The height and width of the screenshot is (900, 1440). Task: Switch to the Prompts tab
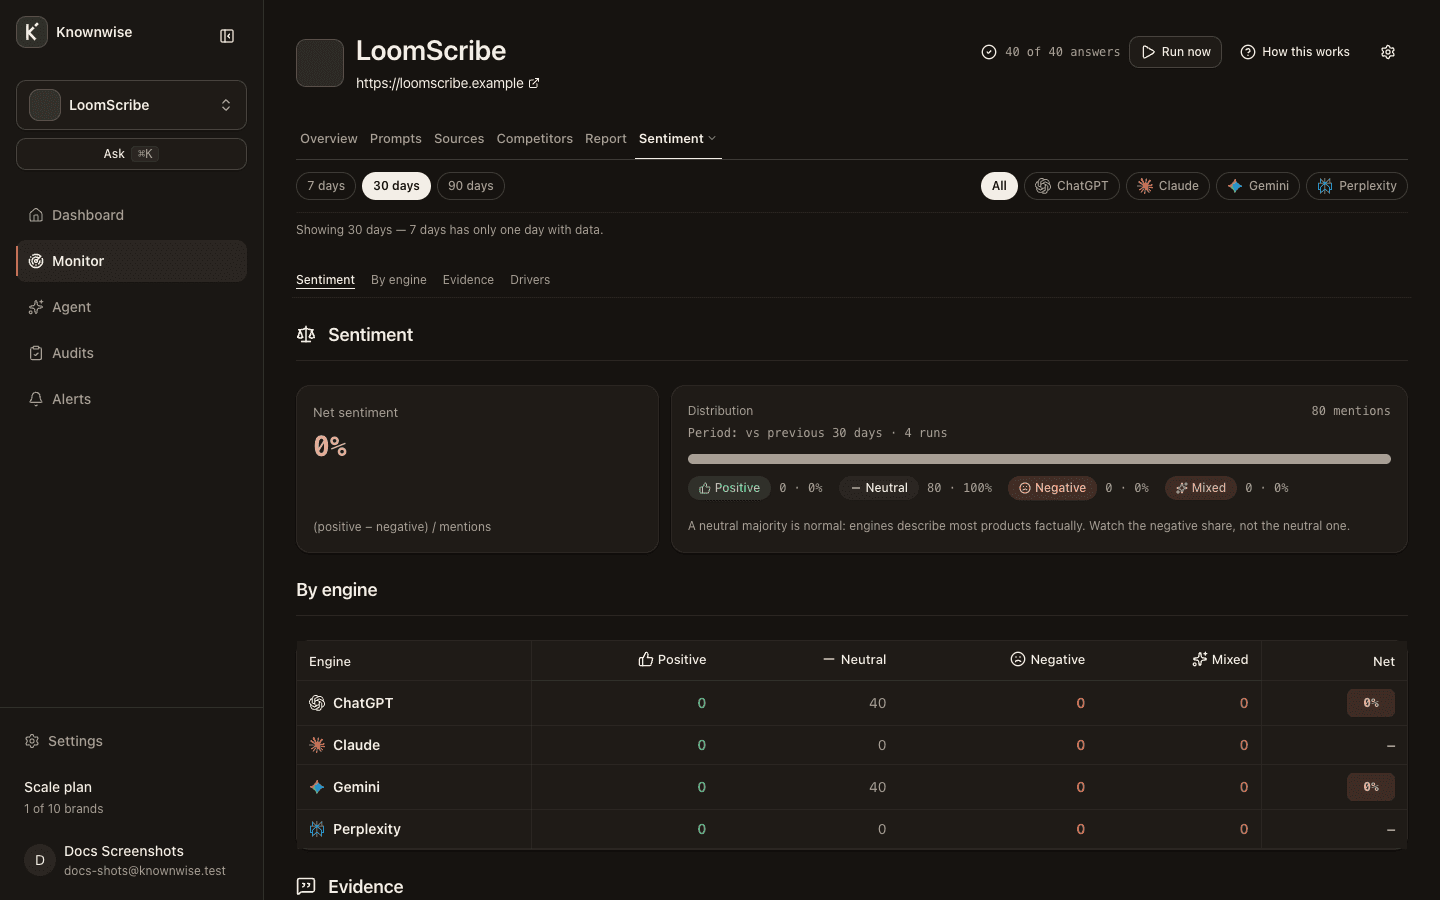pos(396,139)
